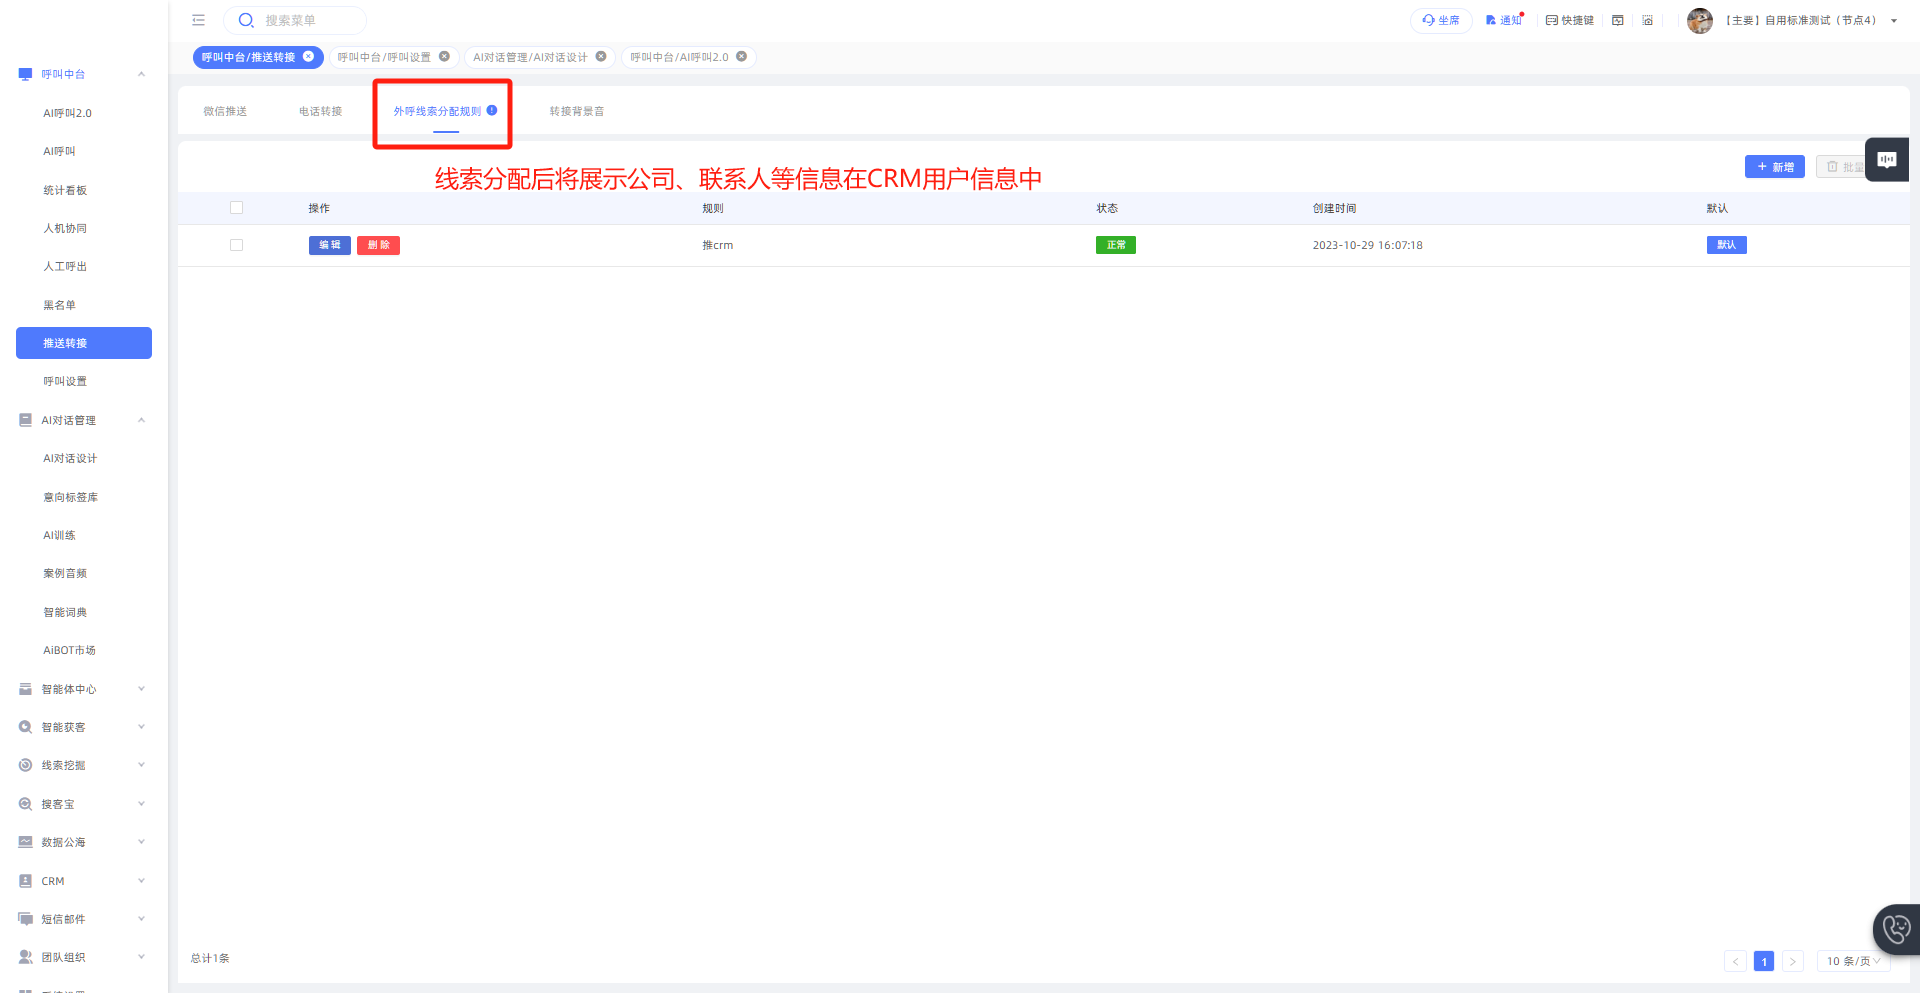
Task: Close the 呼叫中台/呼叫设置 page tab
Action: coord(445,57)
